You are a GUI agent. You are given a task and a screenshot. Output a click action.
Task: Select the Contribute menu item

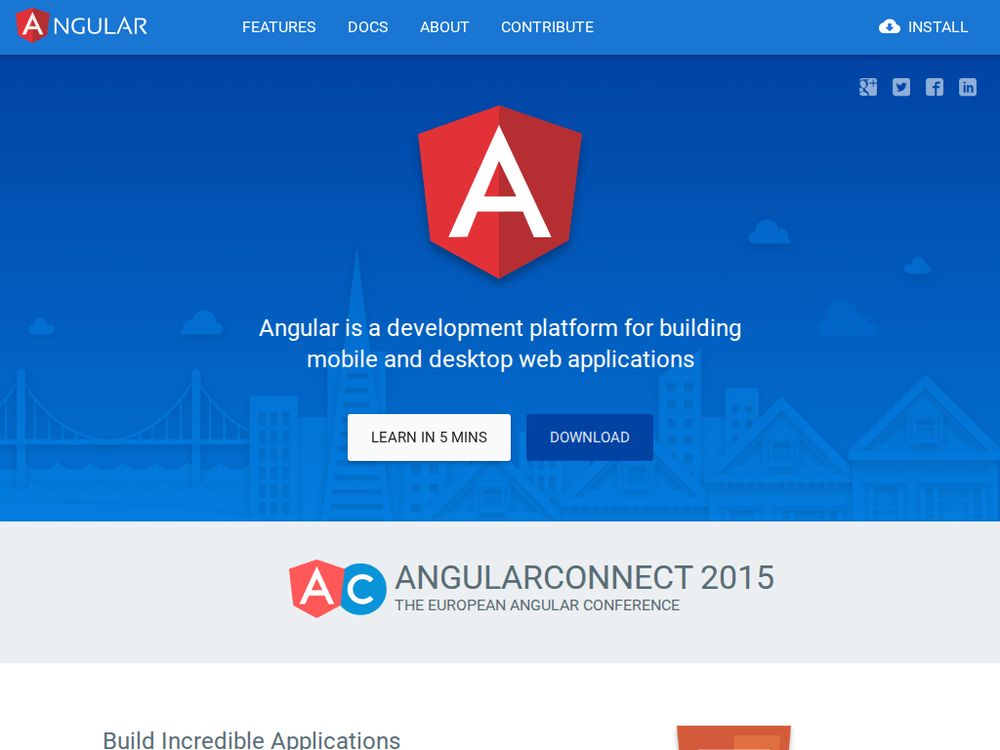coord(547,27)
